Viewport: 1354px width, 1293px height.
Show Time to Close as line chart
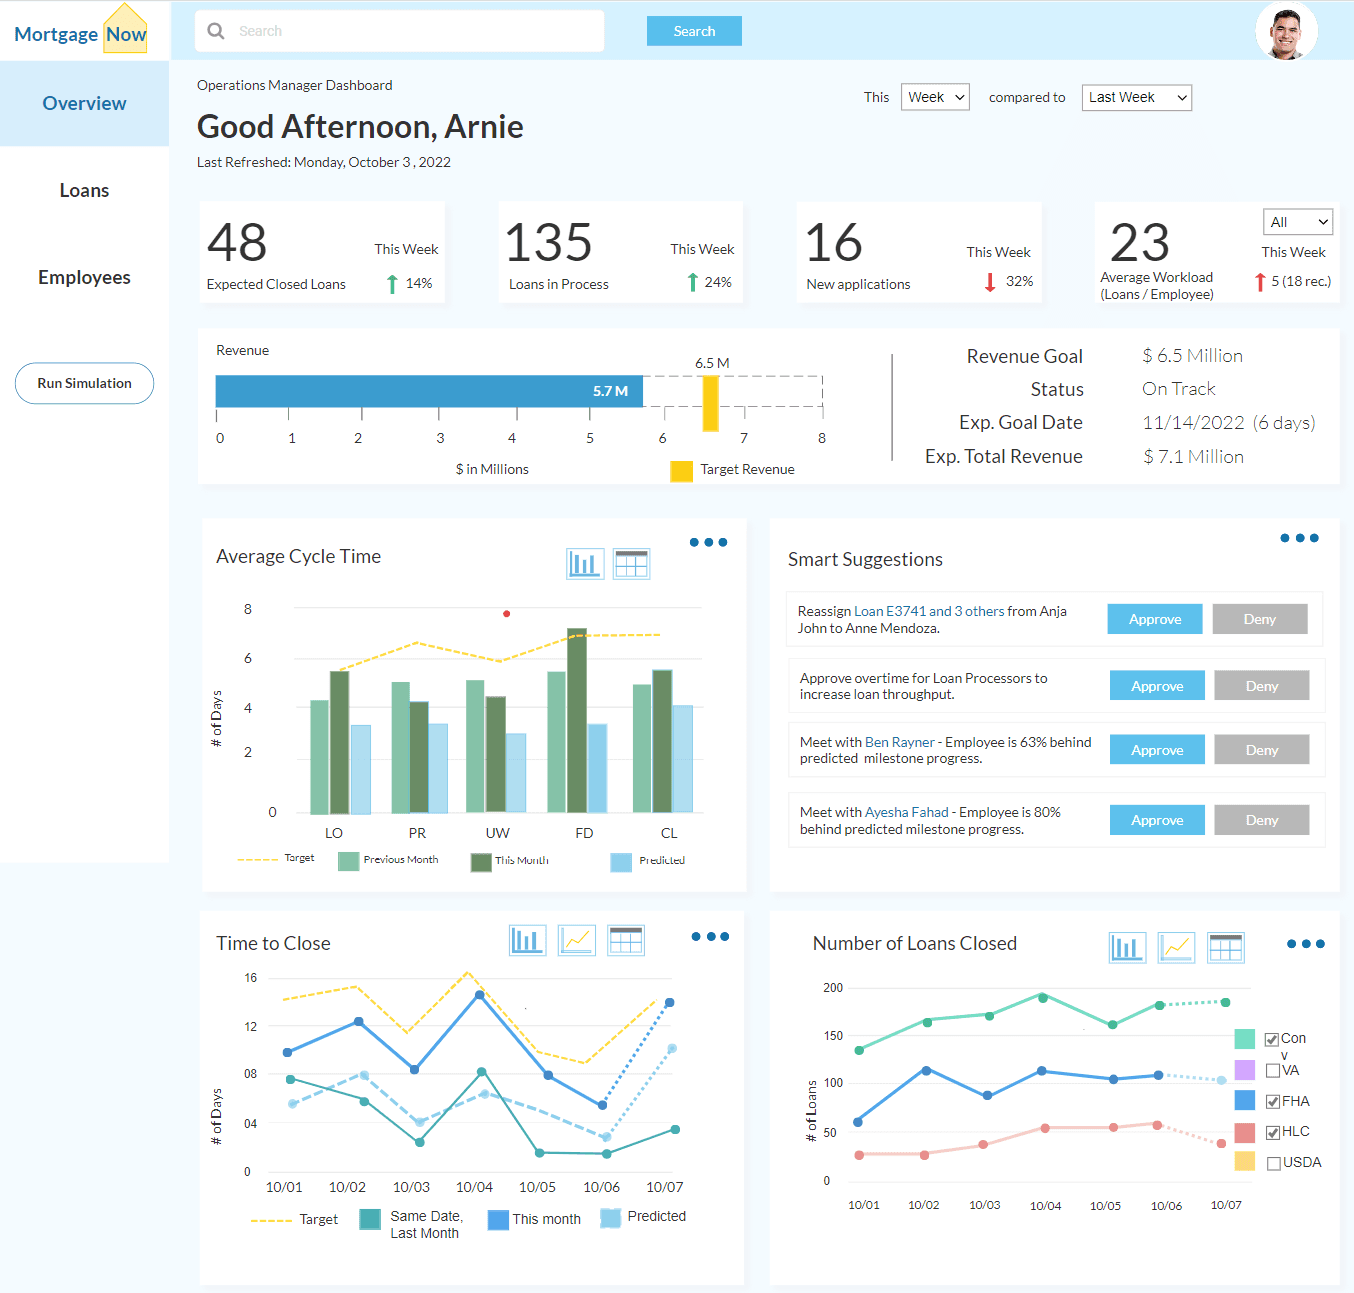(x=577, y=940)
